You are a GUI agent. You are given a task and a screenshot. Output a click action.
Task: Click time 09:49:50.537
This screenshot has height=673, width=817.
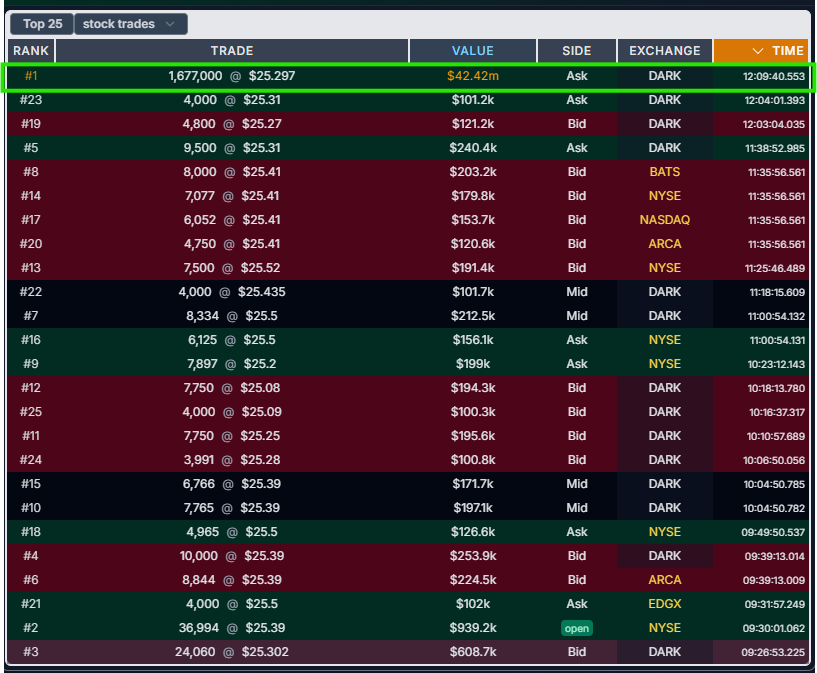pos(773,532)
